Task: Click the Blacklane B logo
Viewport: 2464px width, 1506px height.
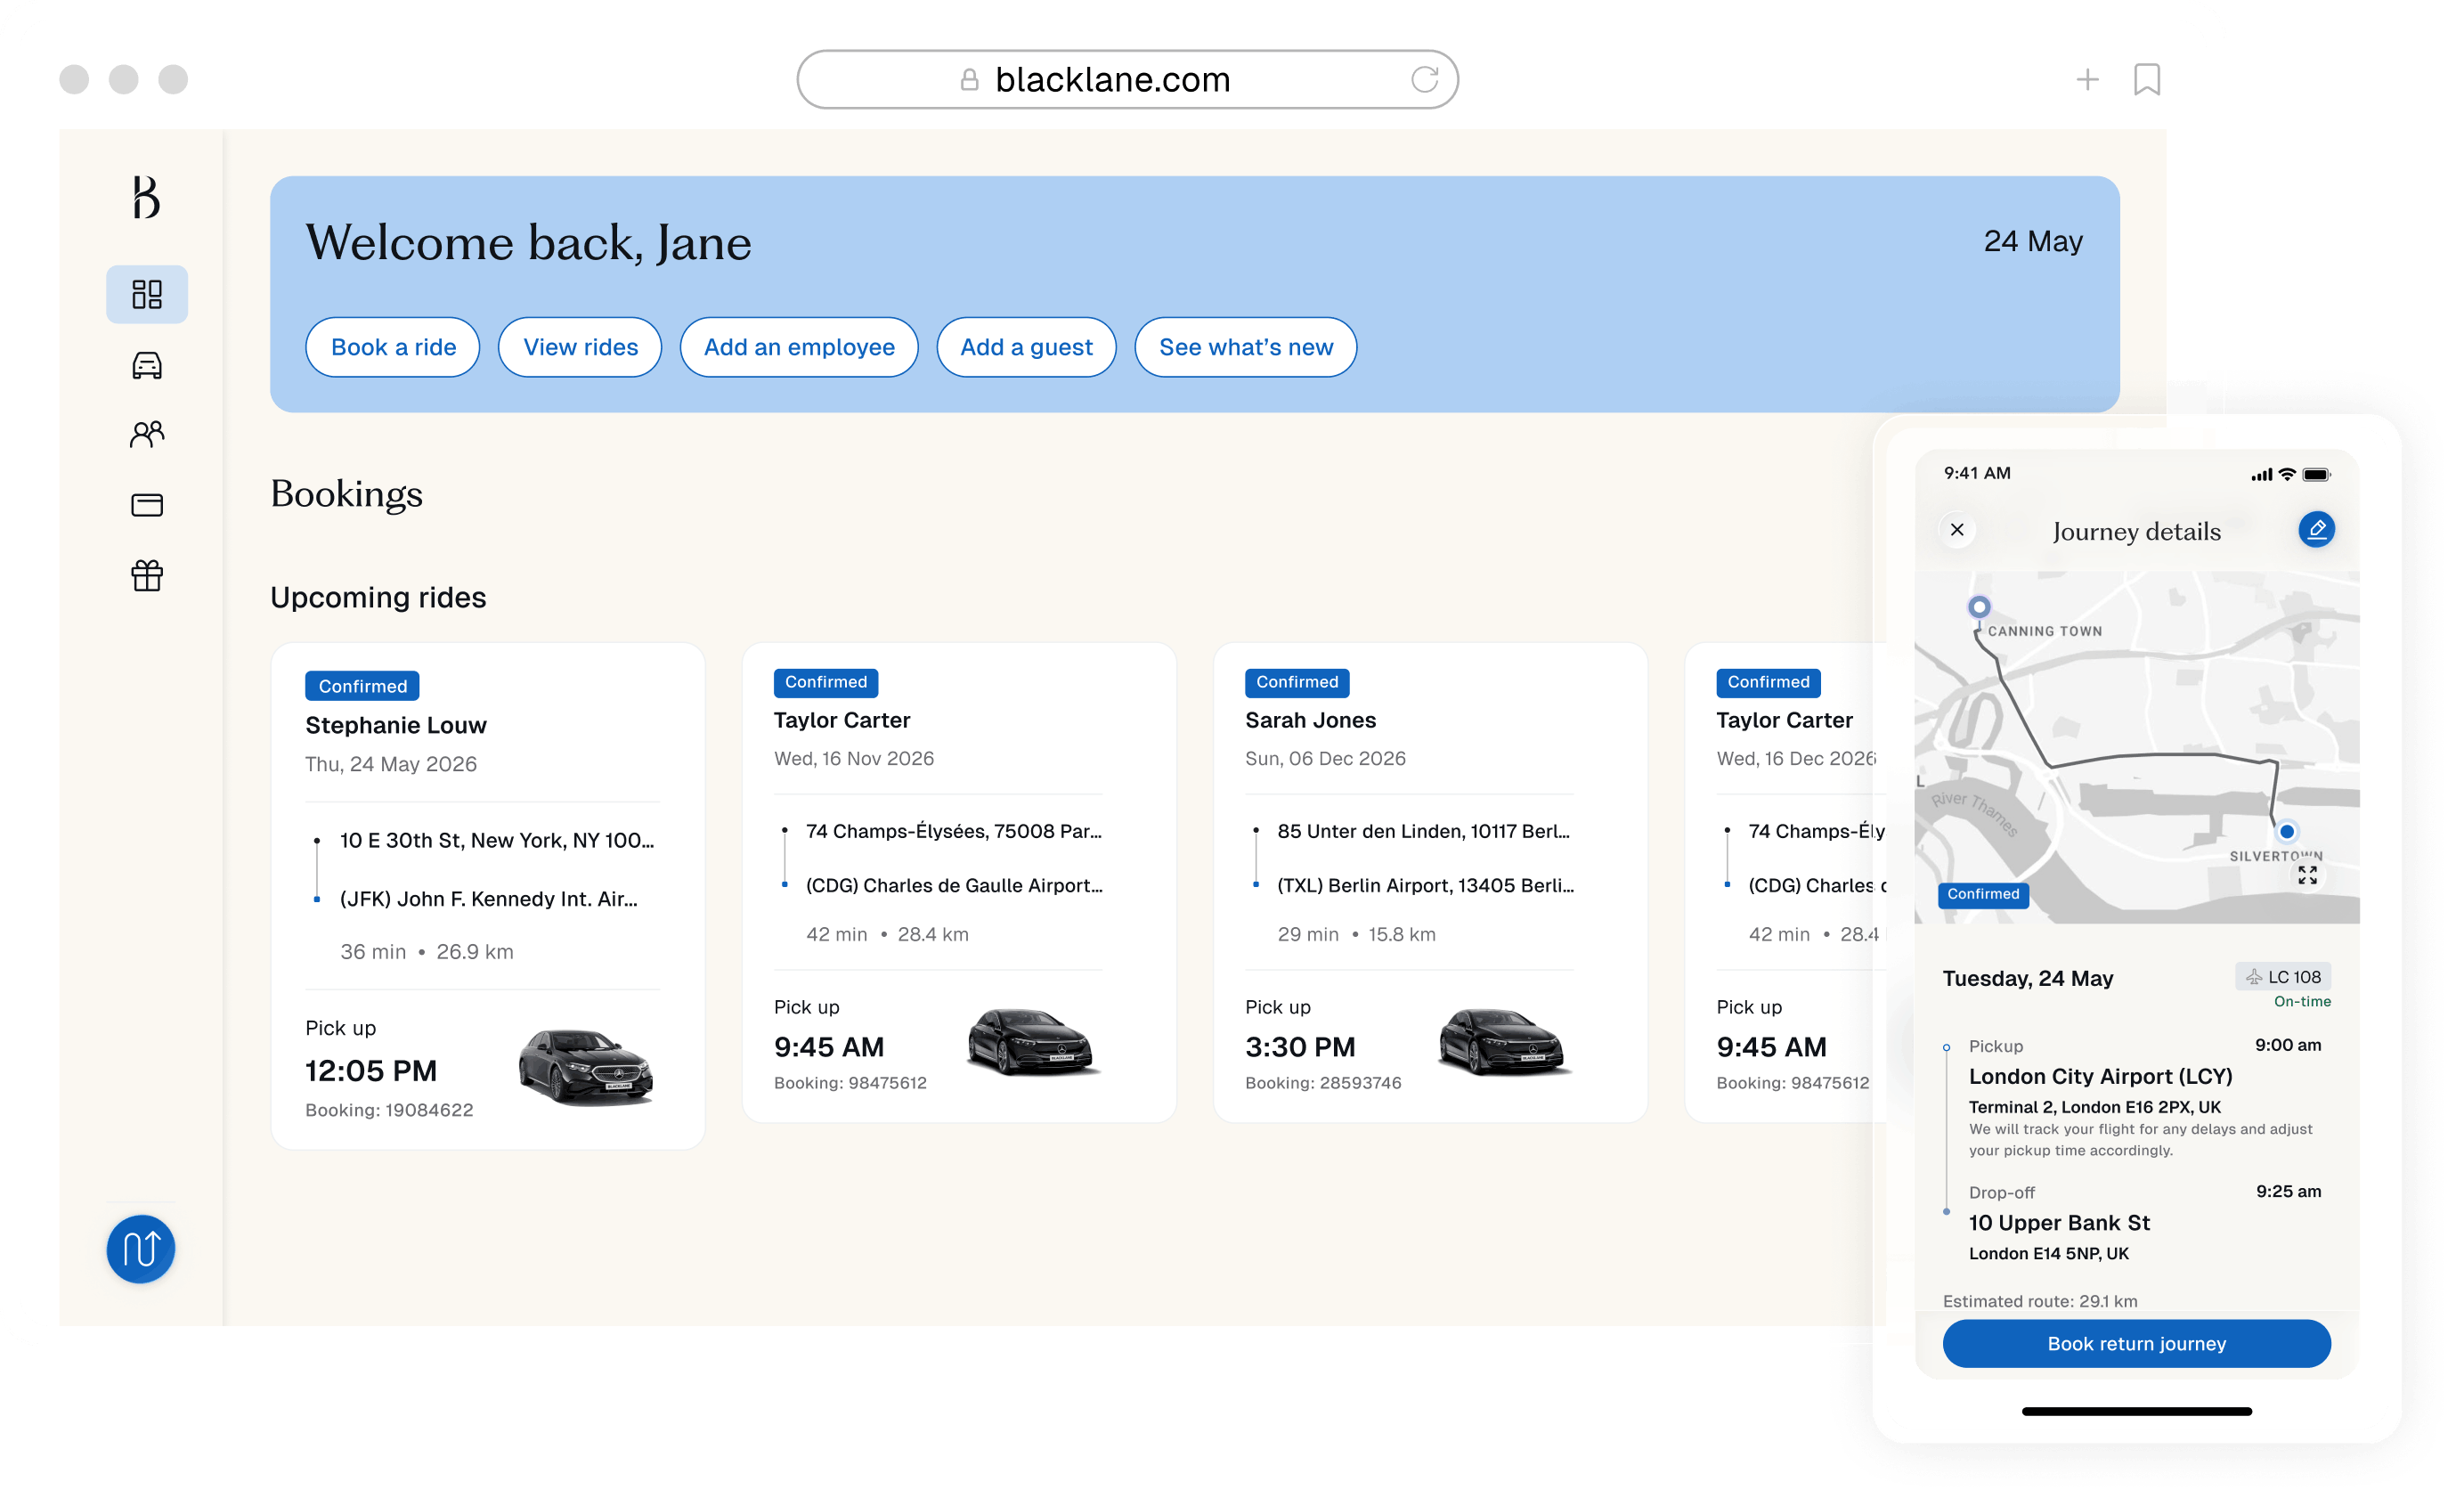Action: coord(146,197)
